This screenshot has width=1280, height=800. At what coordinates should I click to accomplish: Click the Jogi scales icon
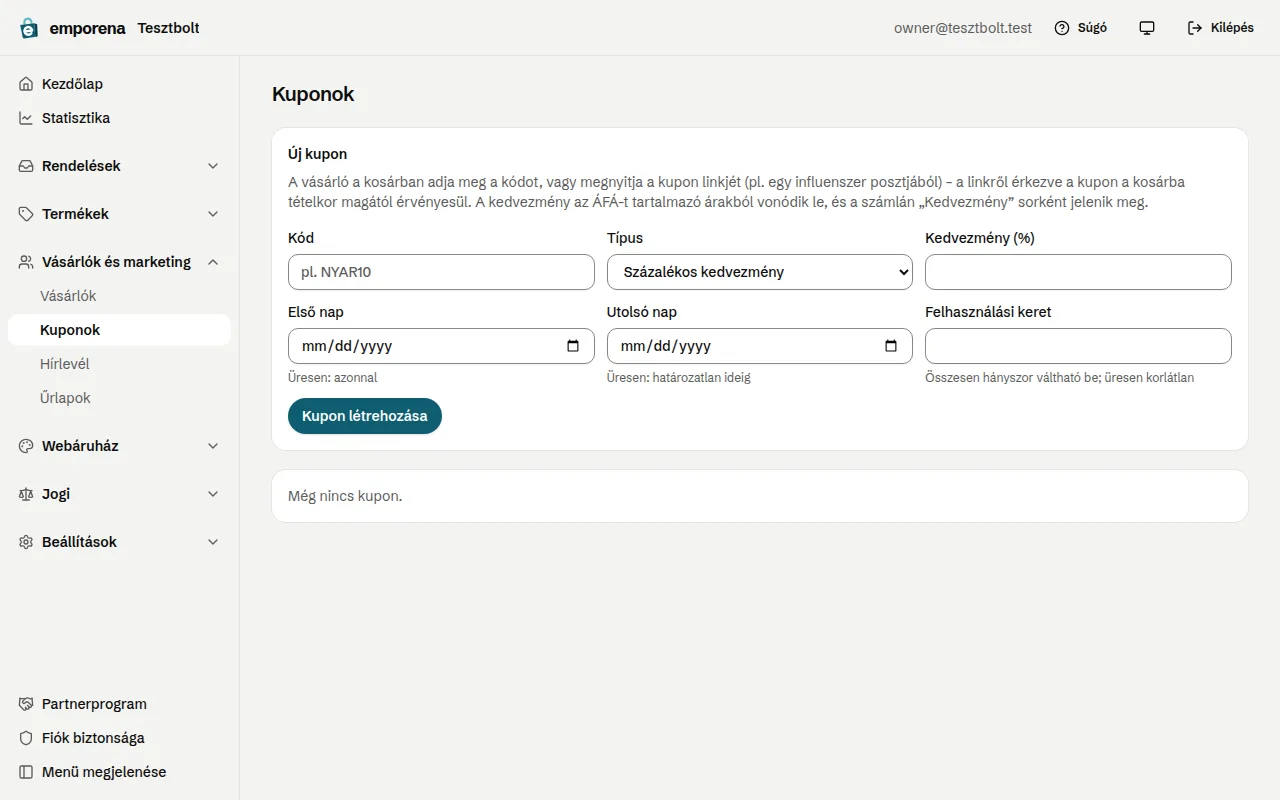tap(26, 494)
